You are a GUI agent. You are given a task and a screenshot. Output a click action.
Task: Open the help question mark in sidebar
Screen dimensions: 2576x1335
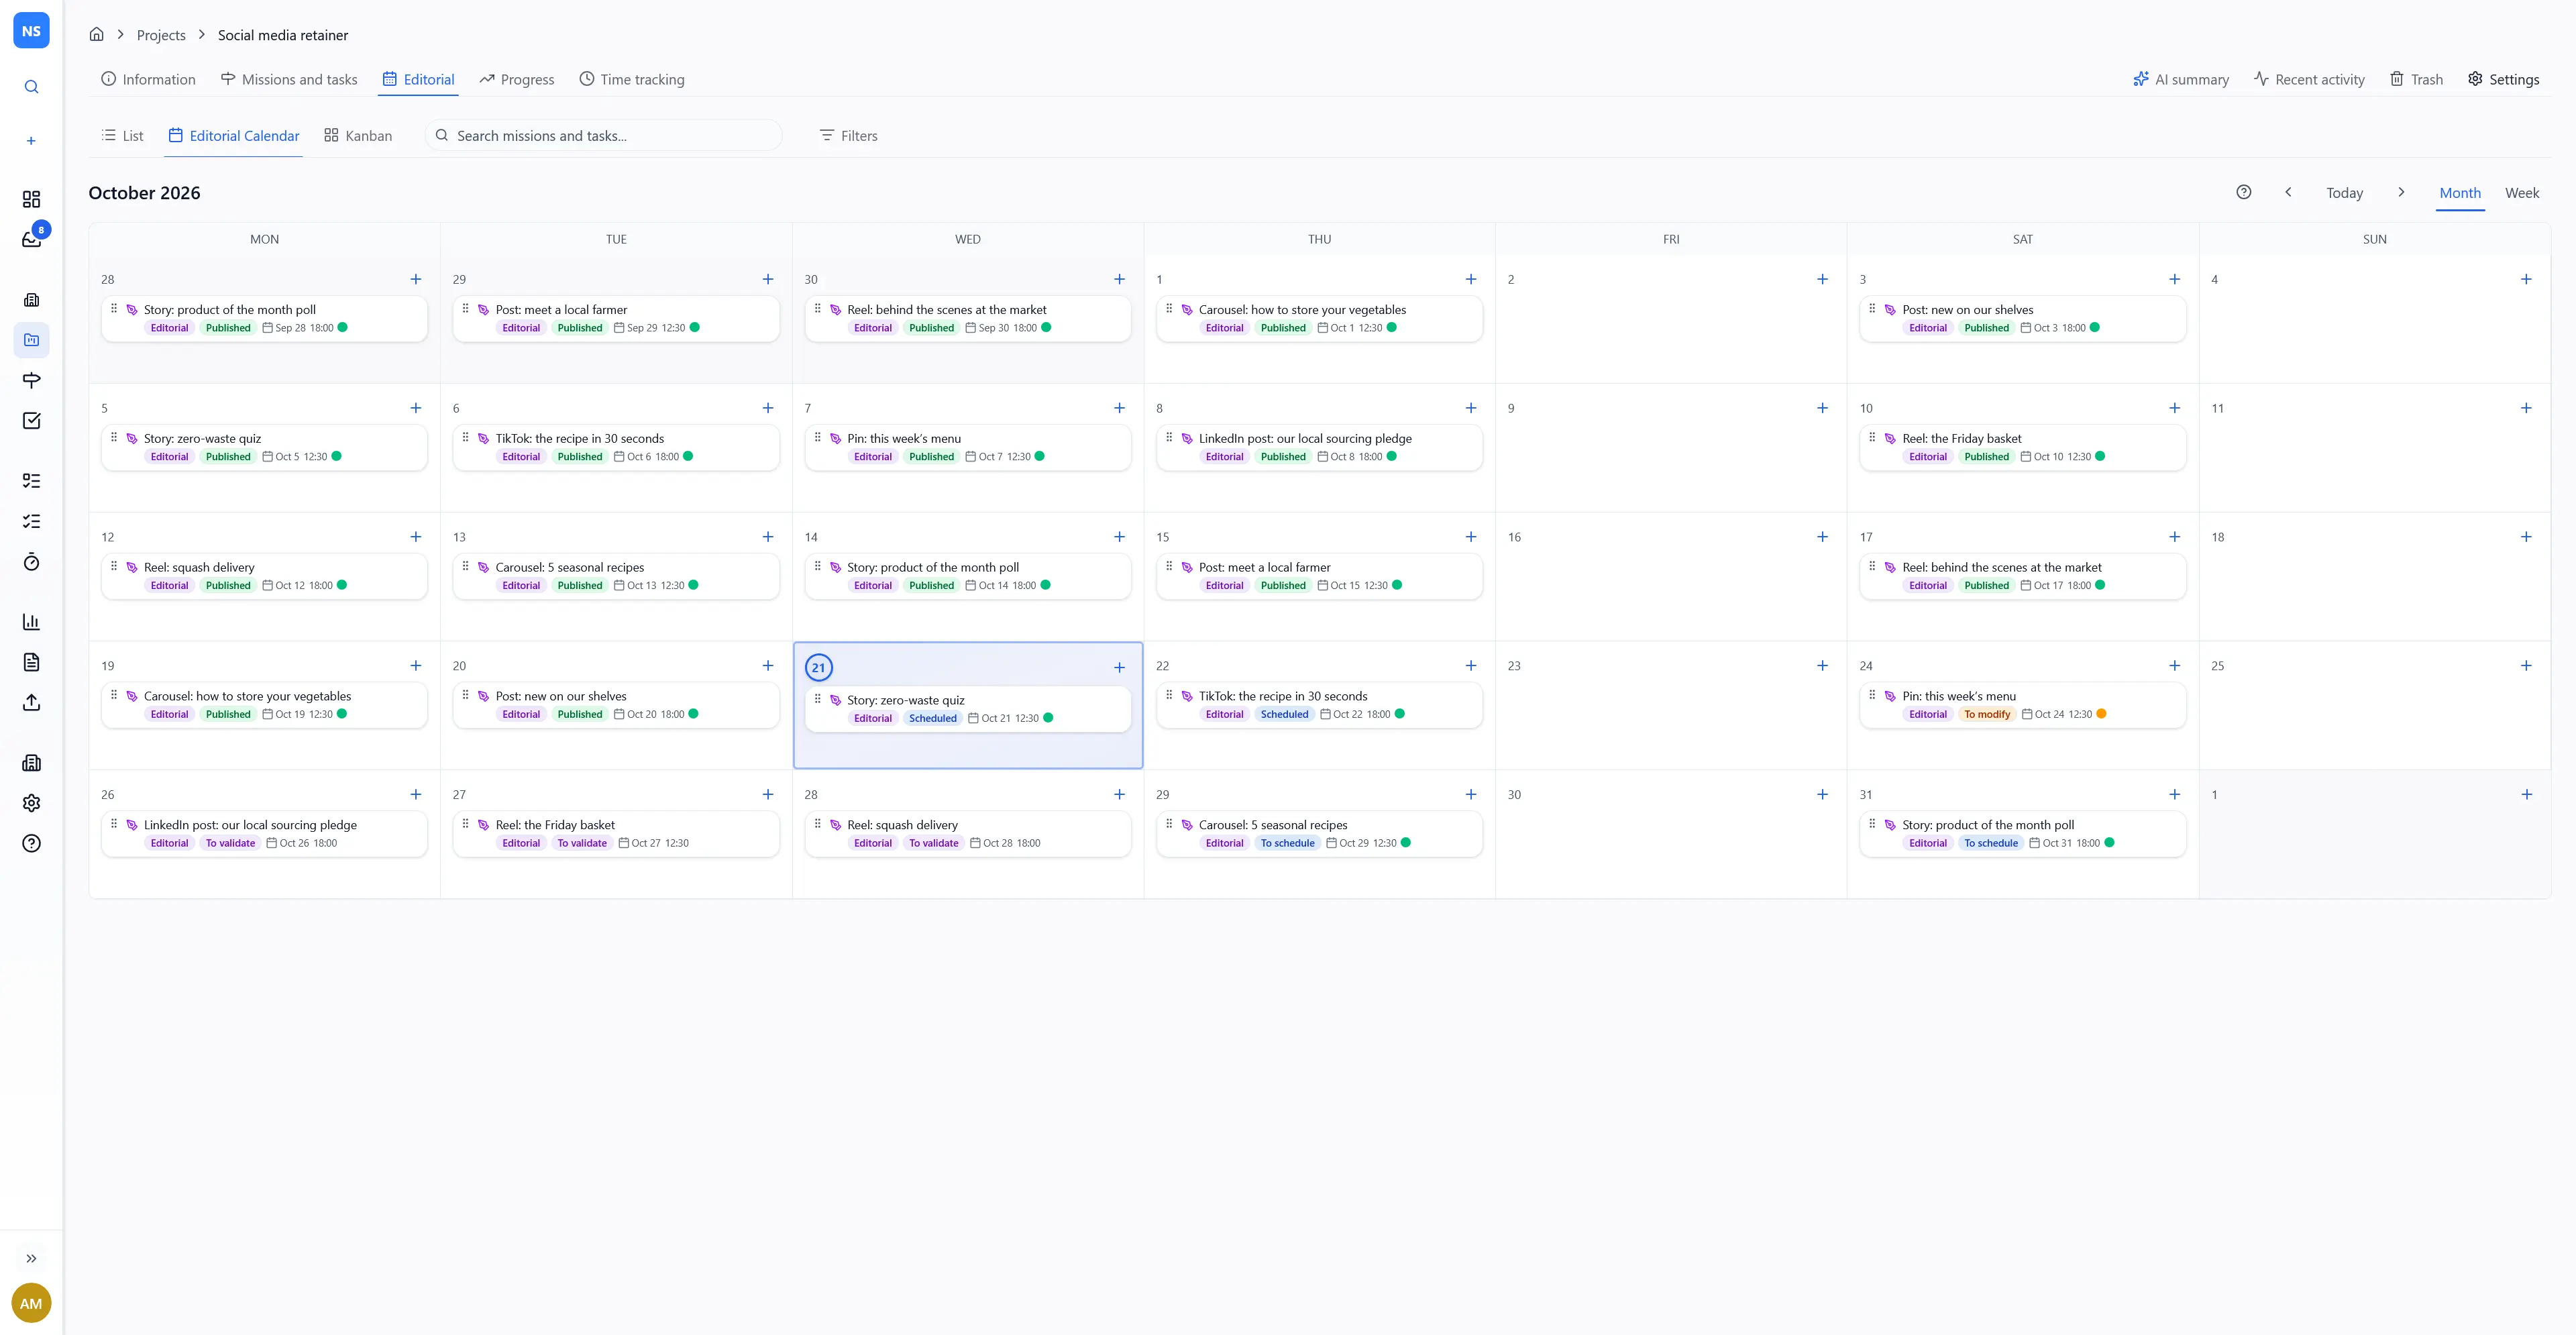tap(31, 844)
